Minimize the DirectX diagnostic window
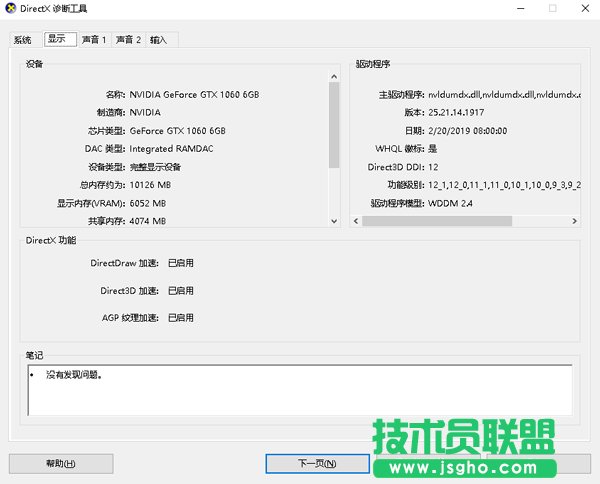Image resolution: width=600 pixels, height=484 pixels. [x=520, y=8]
